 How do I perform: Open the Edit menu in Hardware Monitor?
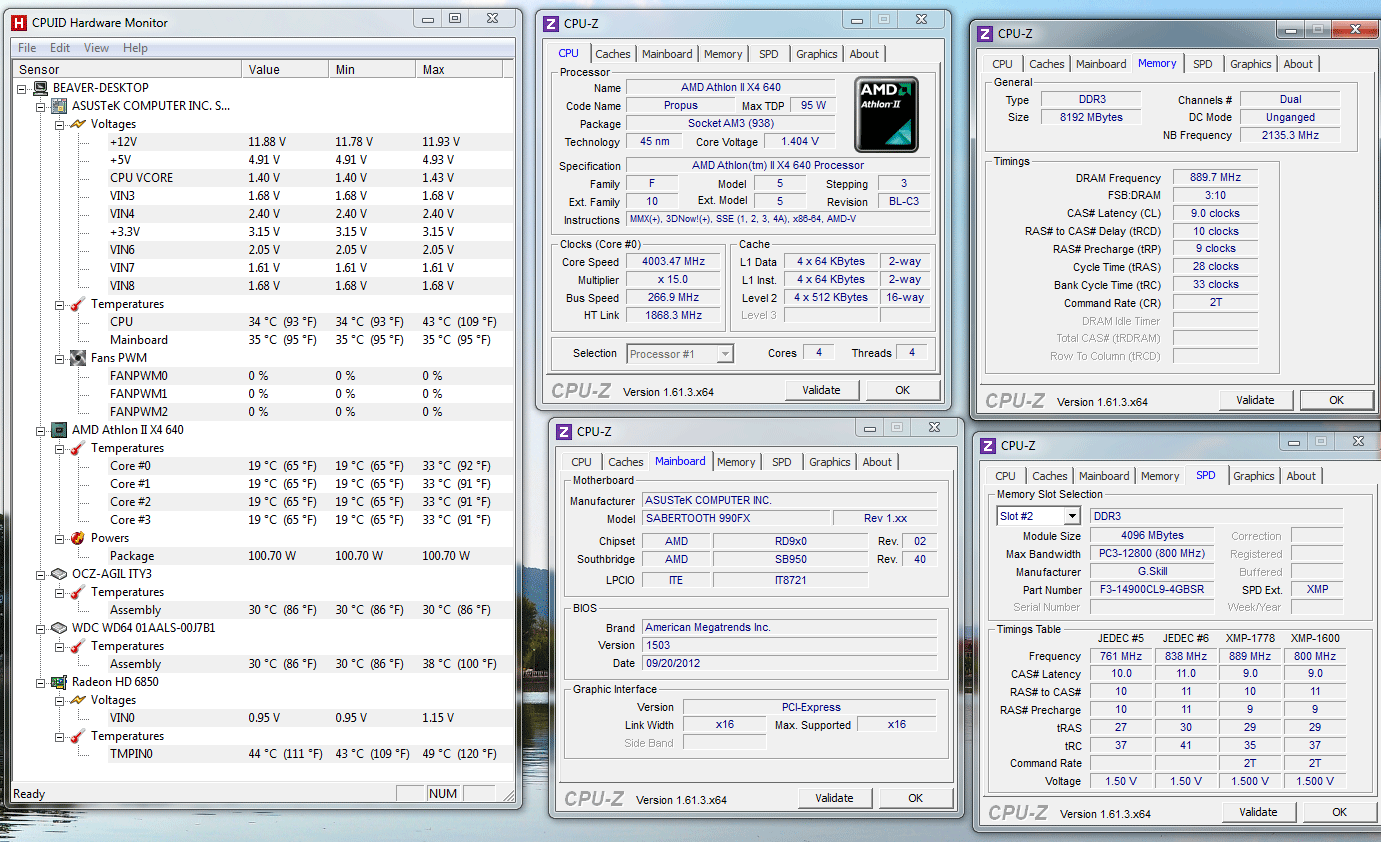[60, 48]
